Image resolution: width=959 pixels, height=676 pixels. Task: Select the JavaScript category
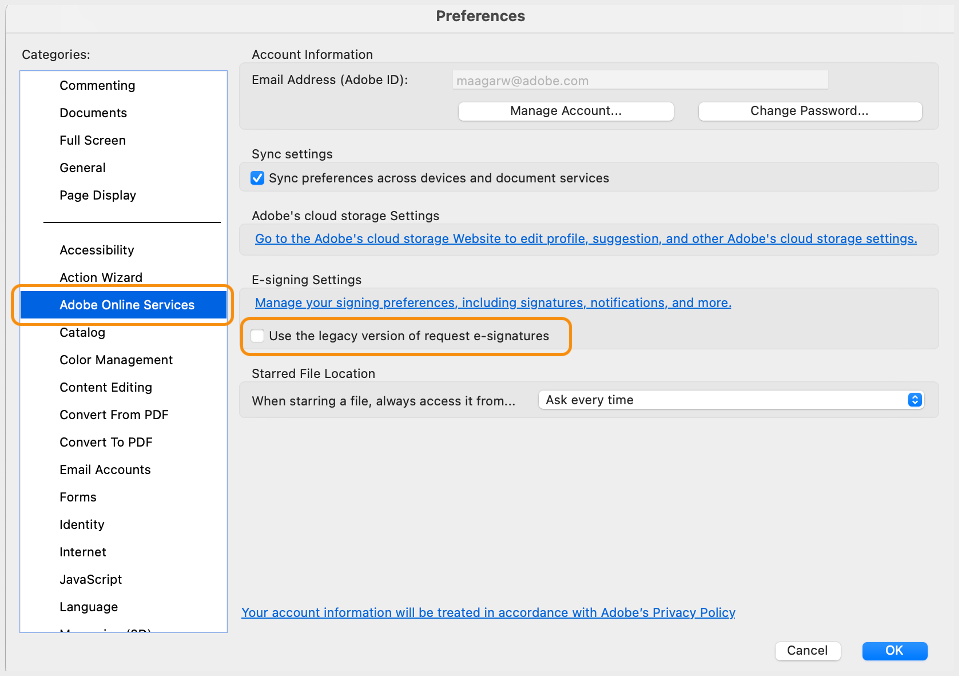(x=90, y=579)
